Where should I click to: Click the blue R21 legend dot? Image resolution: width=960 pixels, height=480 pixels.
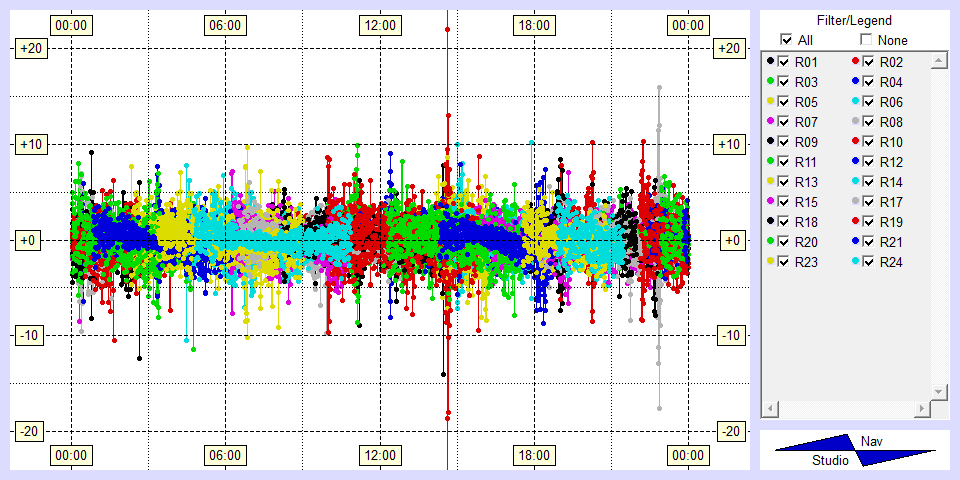pyautogui.click(x=855, y=242)
